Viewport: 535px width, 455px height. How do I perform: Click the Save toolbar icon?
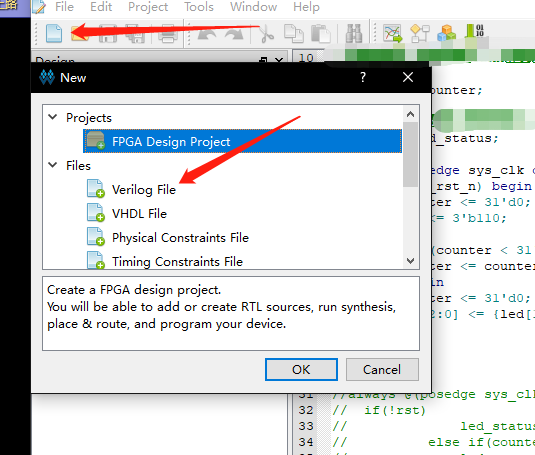(x=108, y=33)
